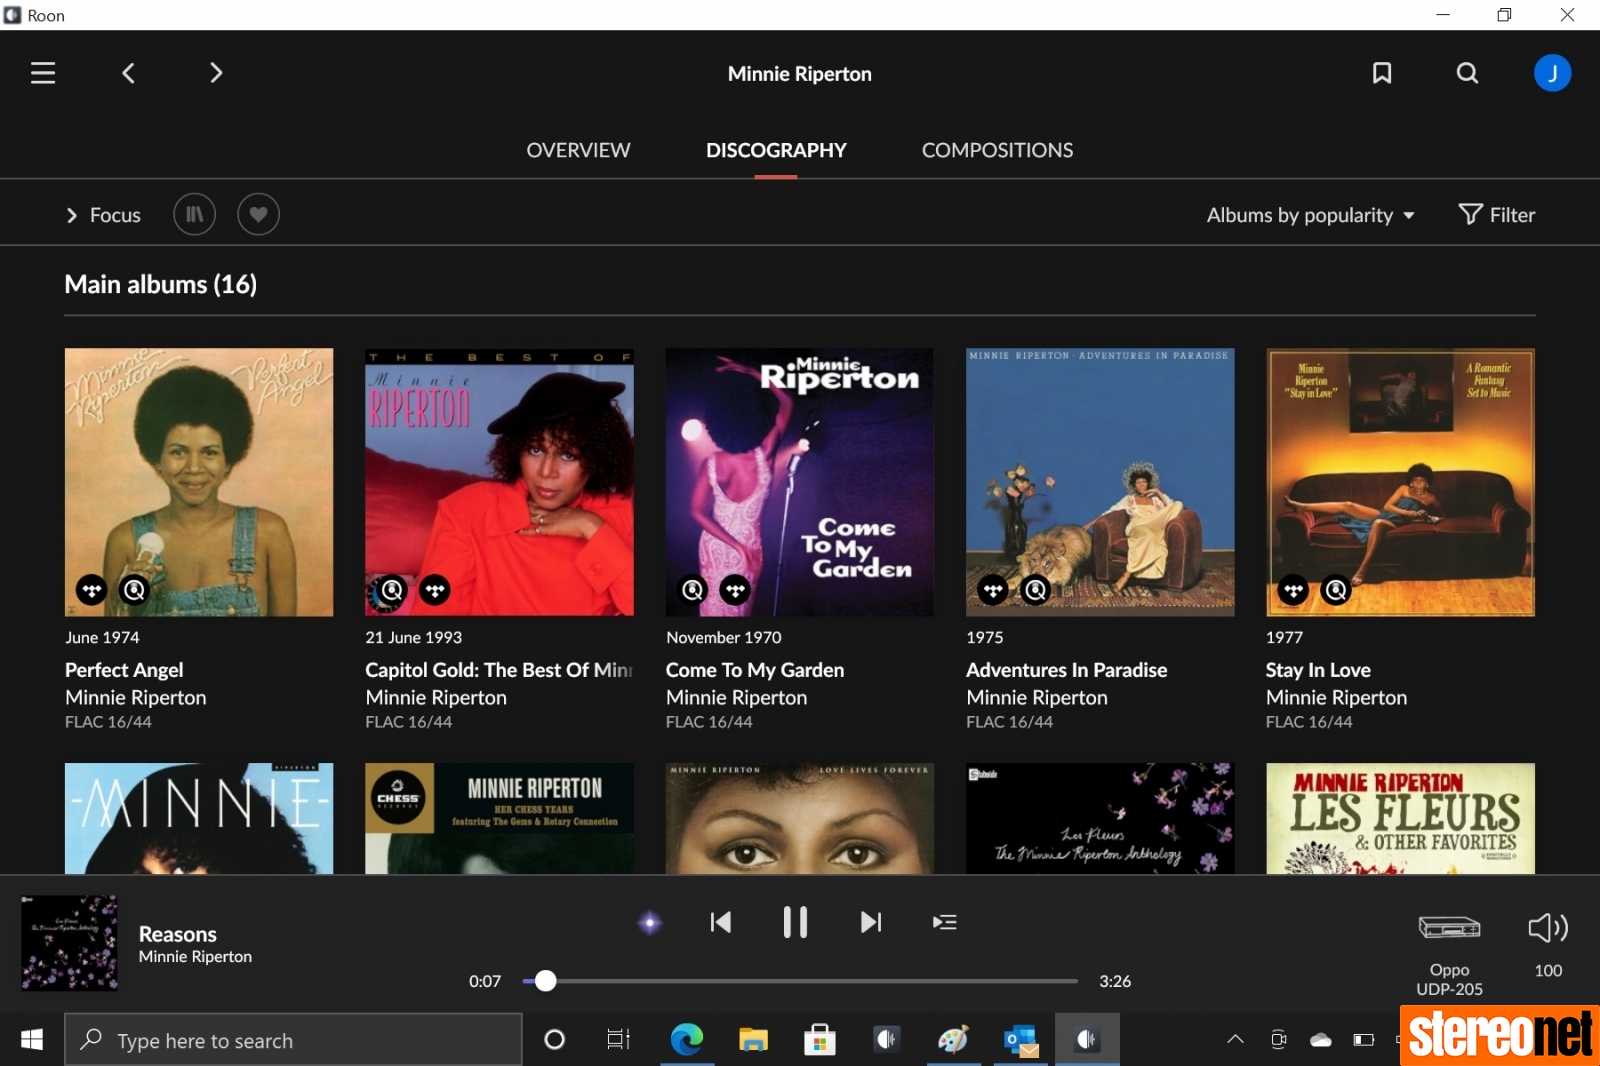Click the track progress seek bar
This screenshot has width=1600, height=1066.
click(800, 981)
